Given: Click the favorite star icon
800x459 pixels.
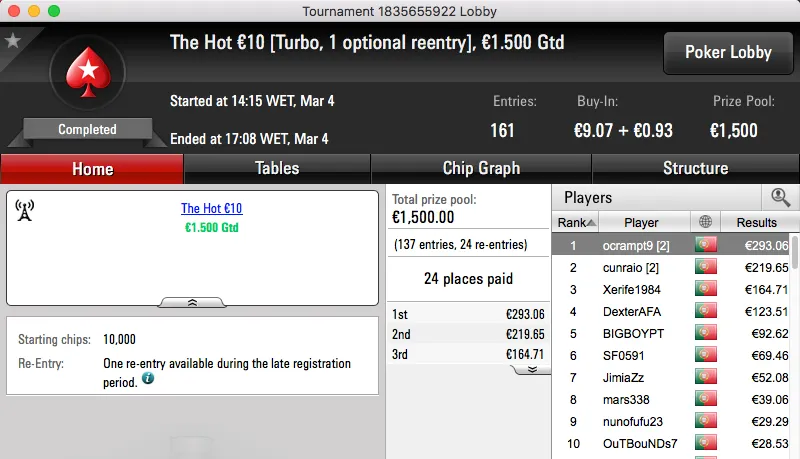Looking at the screenshot, I should 13,41.
